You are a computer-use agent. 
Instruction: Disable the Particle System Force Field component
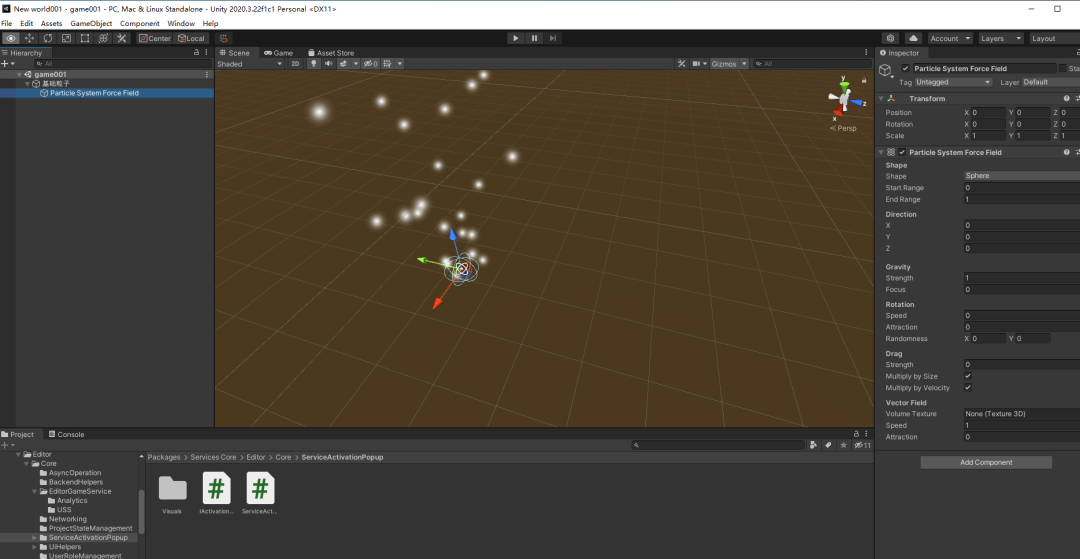pos(902,152)
